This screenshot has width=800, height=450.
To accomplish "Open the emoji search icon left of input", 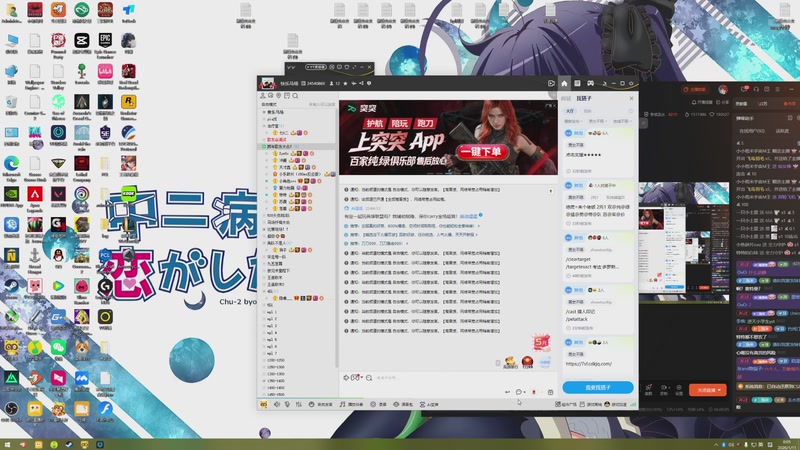I will coord(369,378).
